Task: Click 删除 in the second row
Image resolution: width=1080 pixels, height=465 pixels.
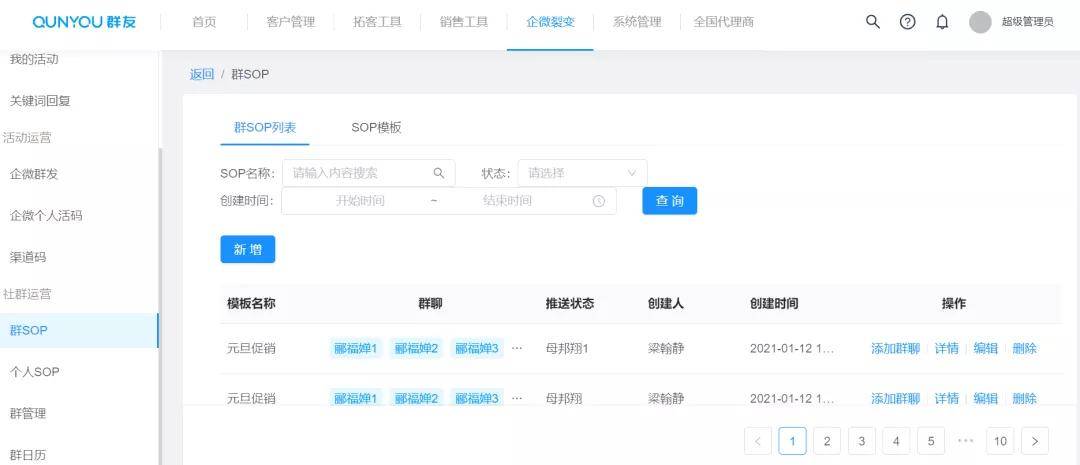Action: (x=1024, y=397)
